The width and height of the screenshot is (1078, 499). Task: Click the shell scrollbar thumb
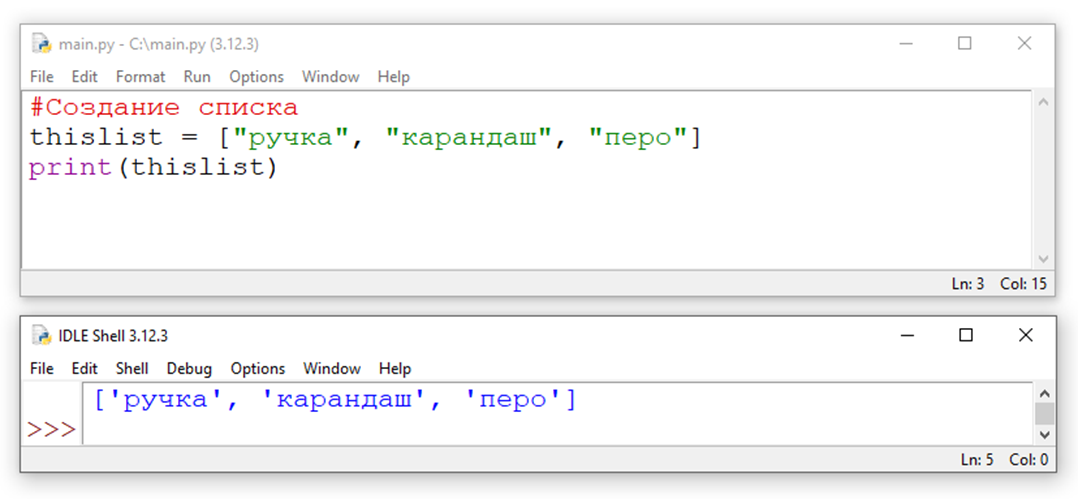click(1044, 413)
